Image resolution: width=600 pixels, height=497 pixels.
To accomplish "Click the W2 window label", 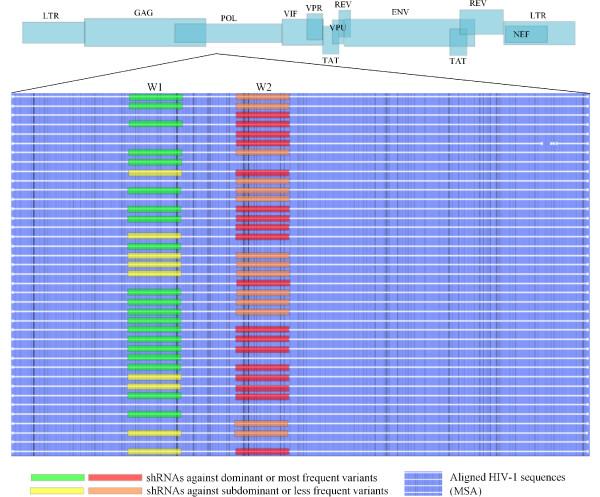I will point(263,87).
